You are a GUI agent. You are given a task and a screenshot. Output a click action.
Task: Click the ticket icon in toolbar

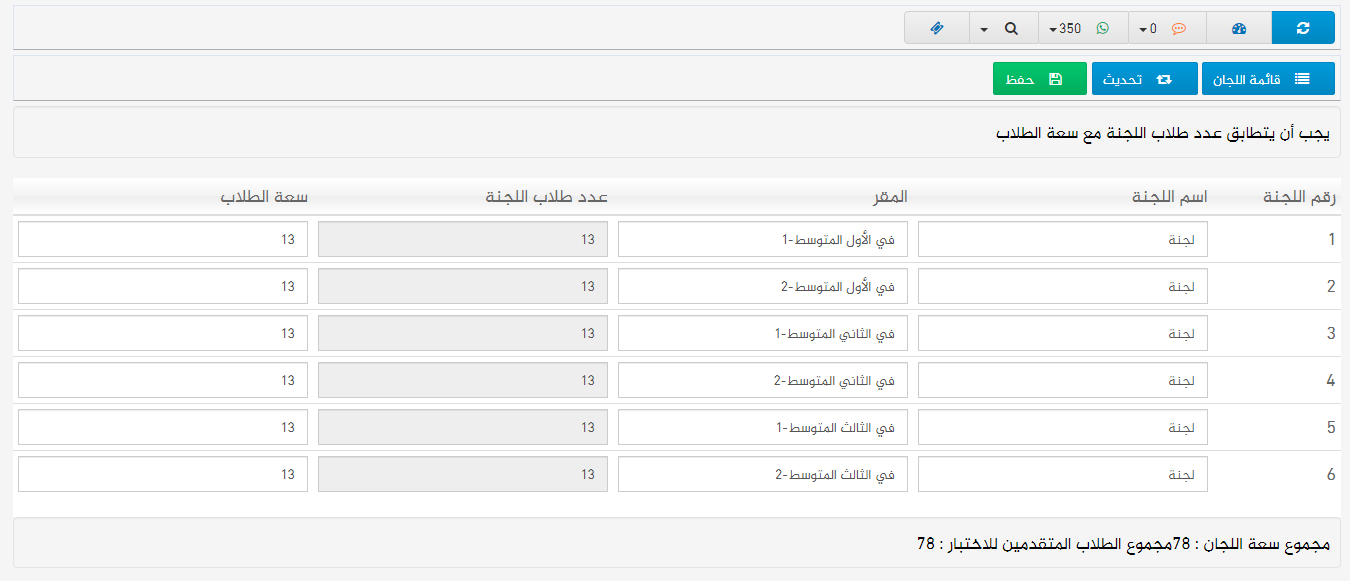click(937, 28)
